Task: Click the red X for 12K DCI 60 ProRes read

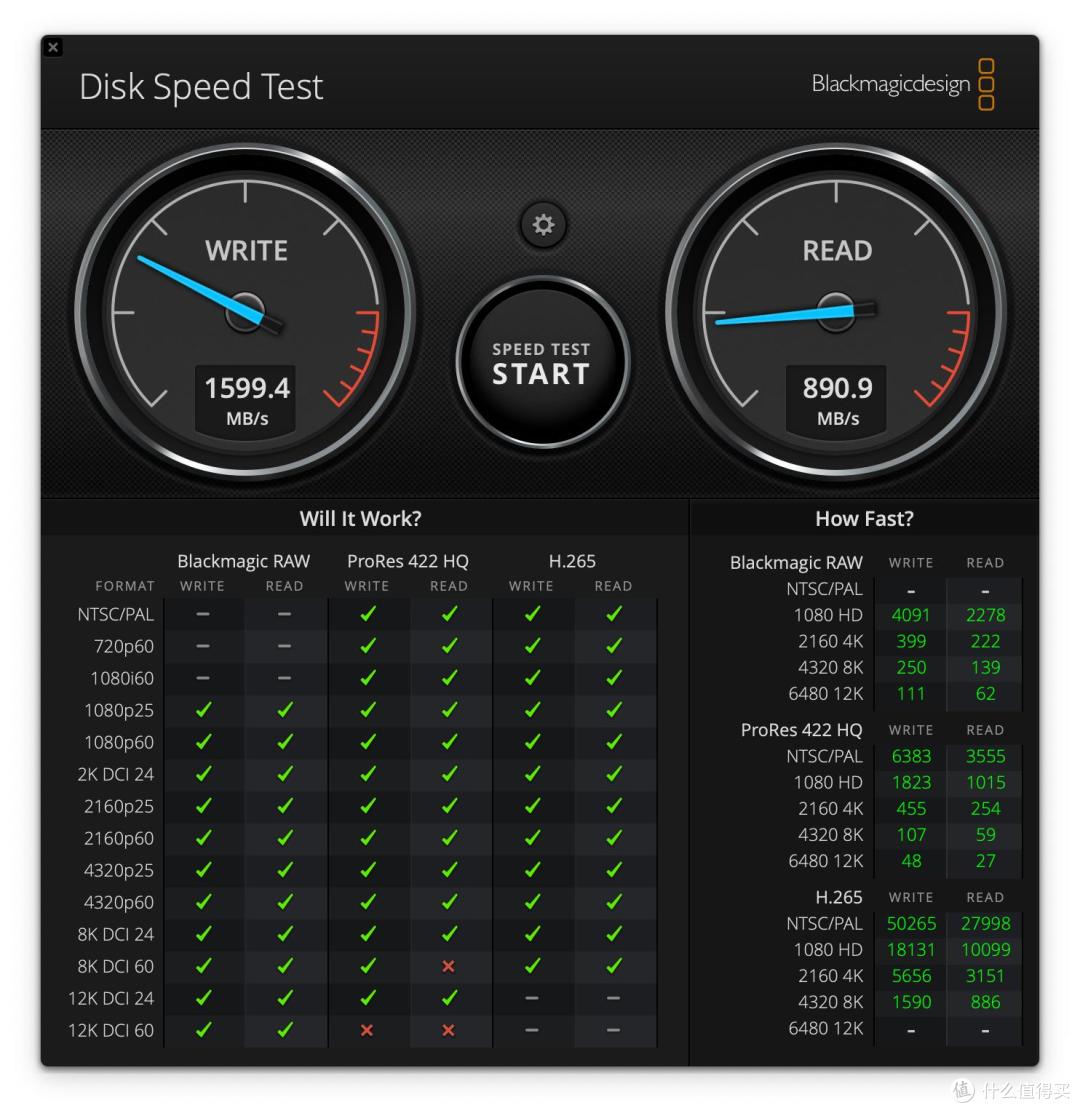Action: tap(448, 1030)
